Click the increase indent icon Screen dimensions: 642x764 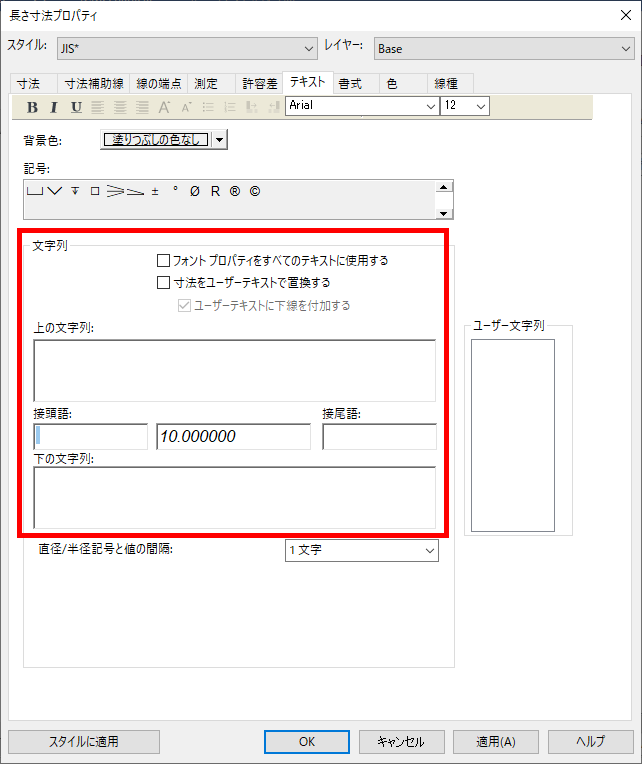click(252, 107)
